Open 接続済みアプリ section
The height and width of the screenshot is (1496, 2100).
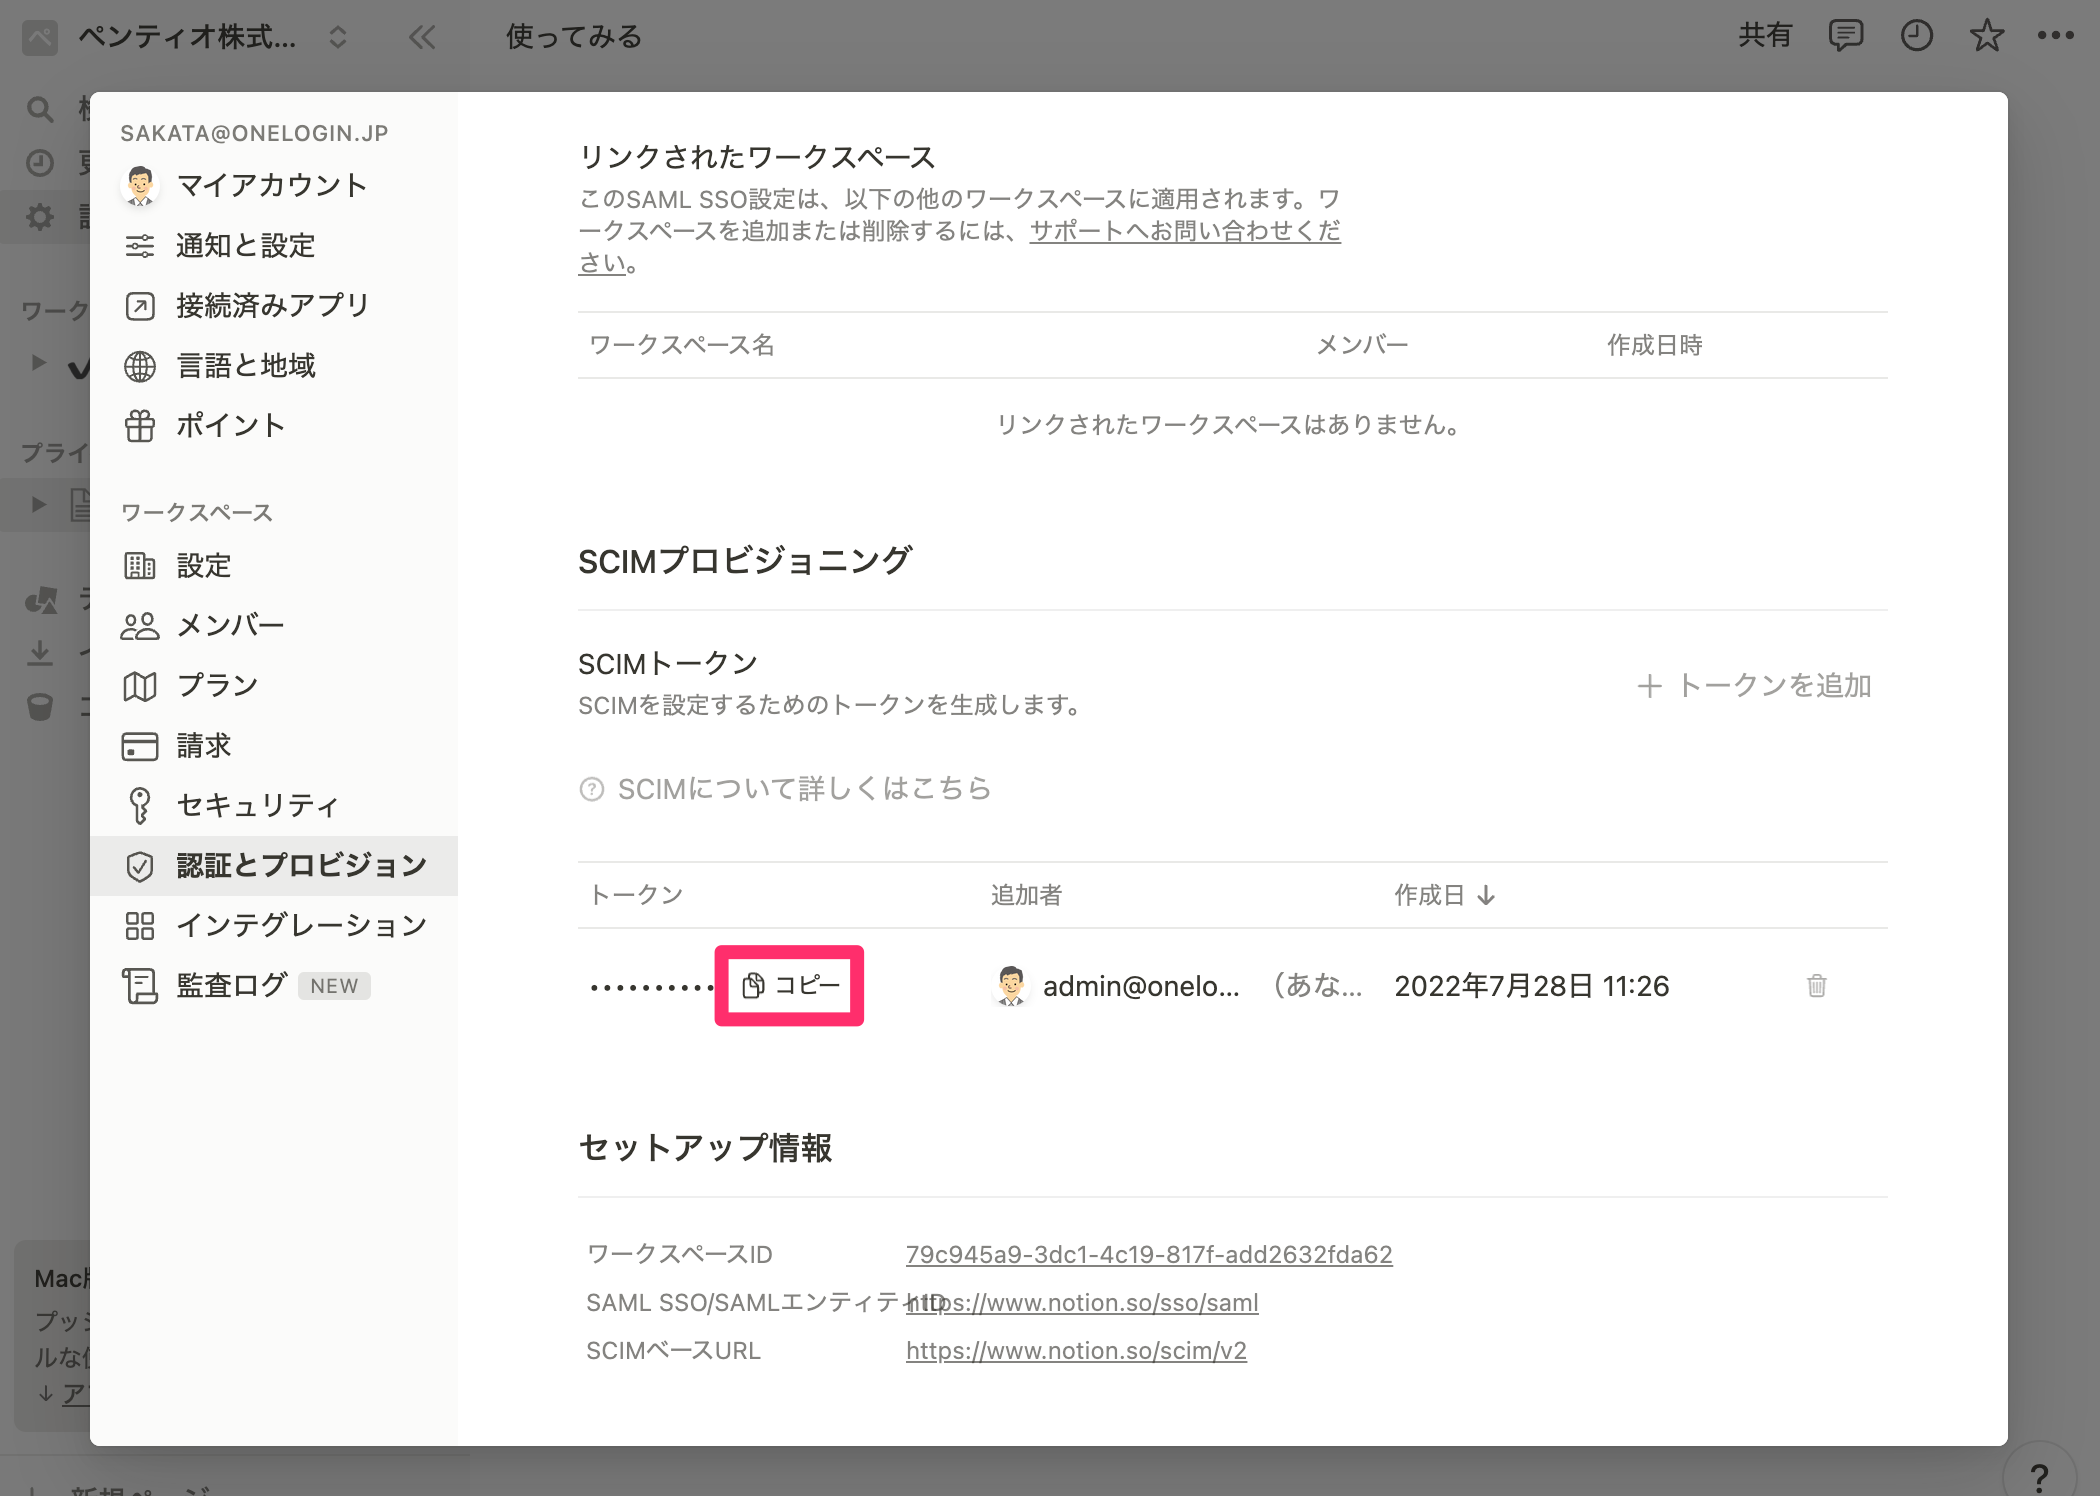[273, 306]
